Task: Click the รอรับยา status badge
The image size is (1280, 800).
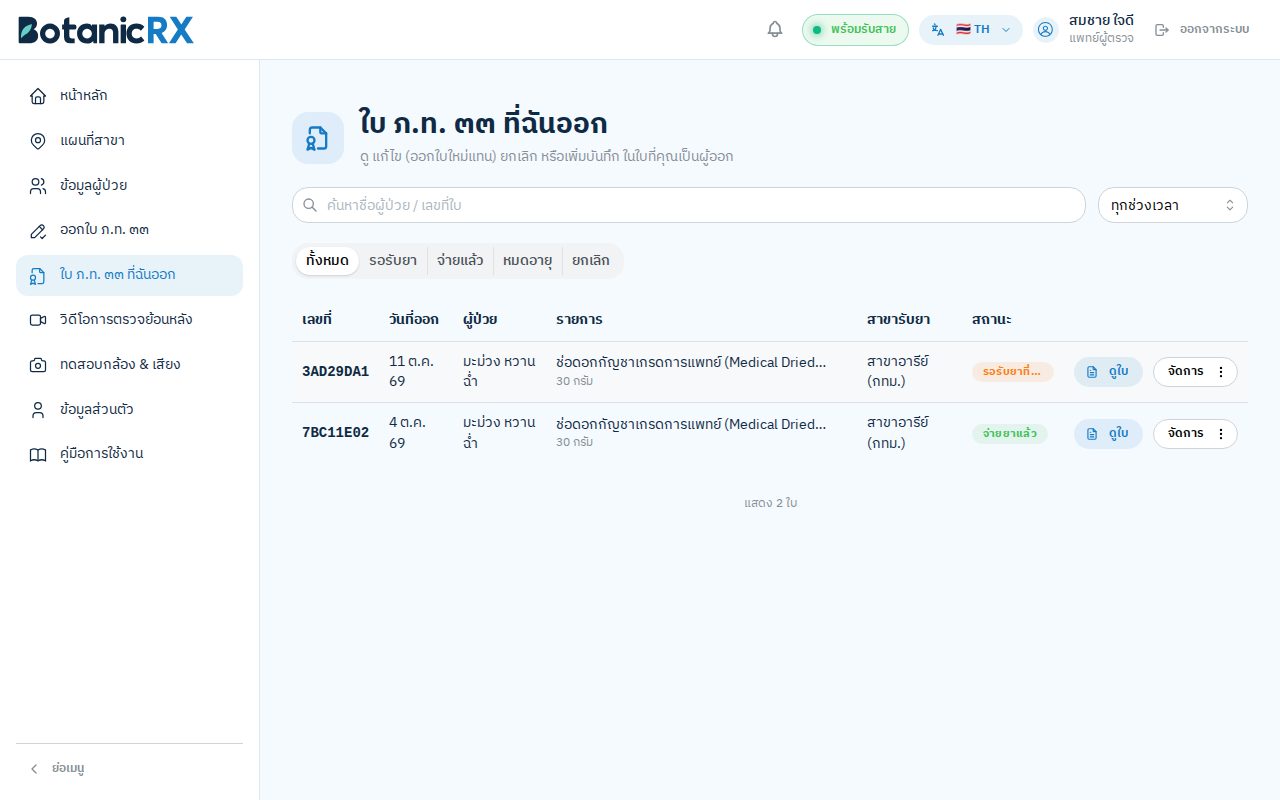Action: click(x=1013, y=372)
